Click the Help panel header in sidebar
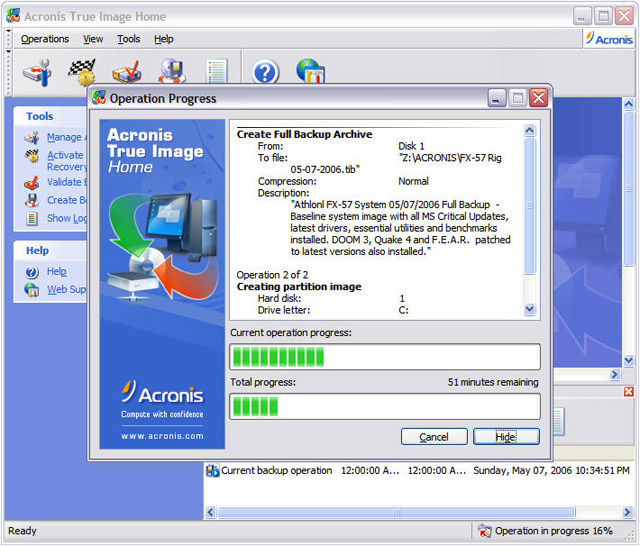Image resolution: width=640 pixels, height=546 pixels. (x=50, y=251)
